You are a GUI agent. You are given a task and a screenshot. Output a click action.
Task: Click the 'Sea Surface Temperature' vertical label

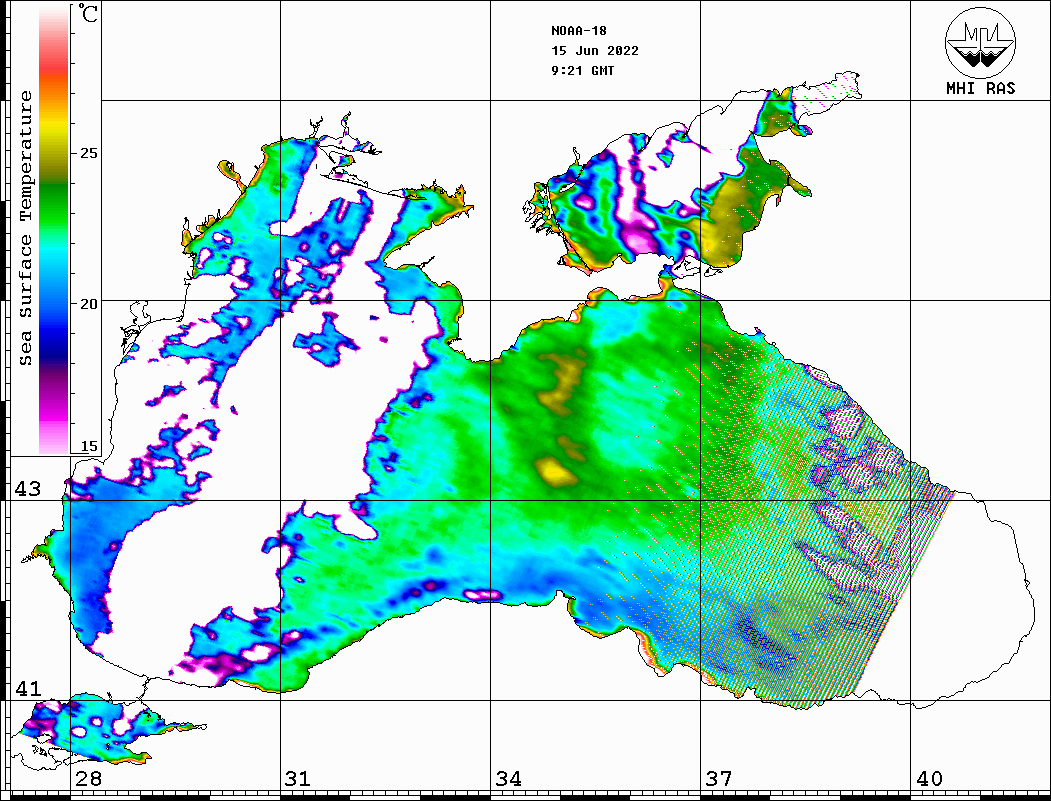point(25,229)
